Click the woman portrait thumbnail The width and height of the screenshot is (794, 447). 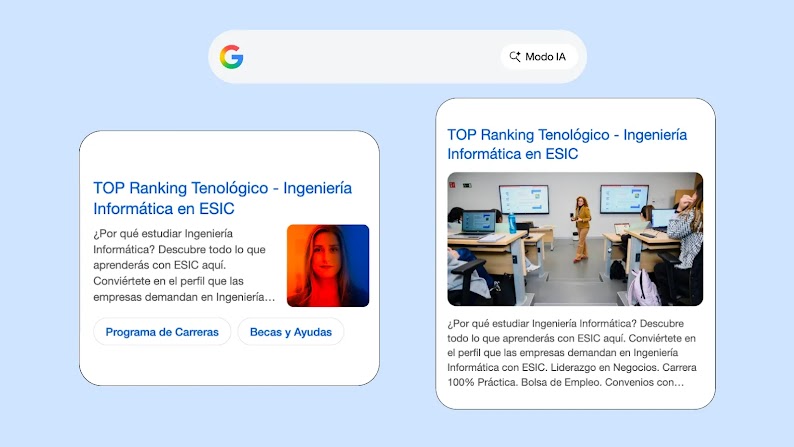328,266
